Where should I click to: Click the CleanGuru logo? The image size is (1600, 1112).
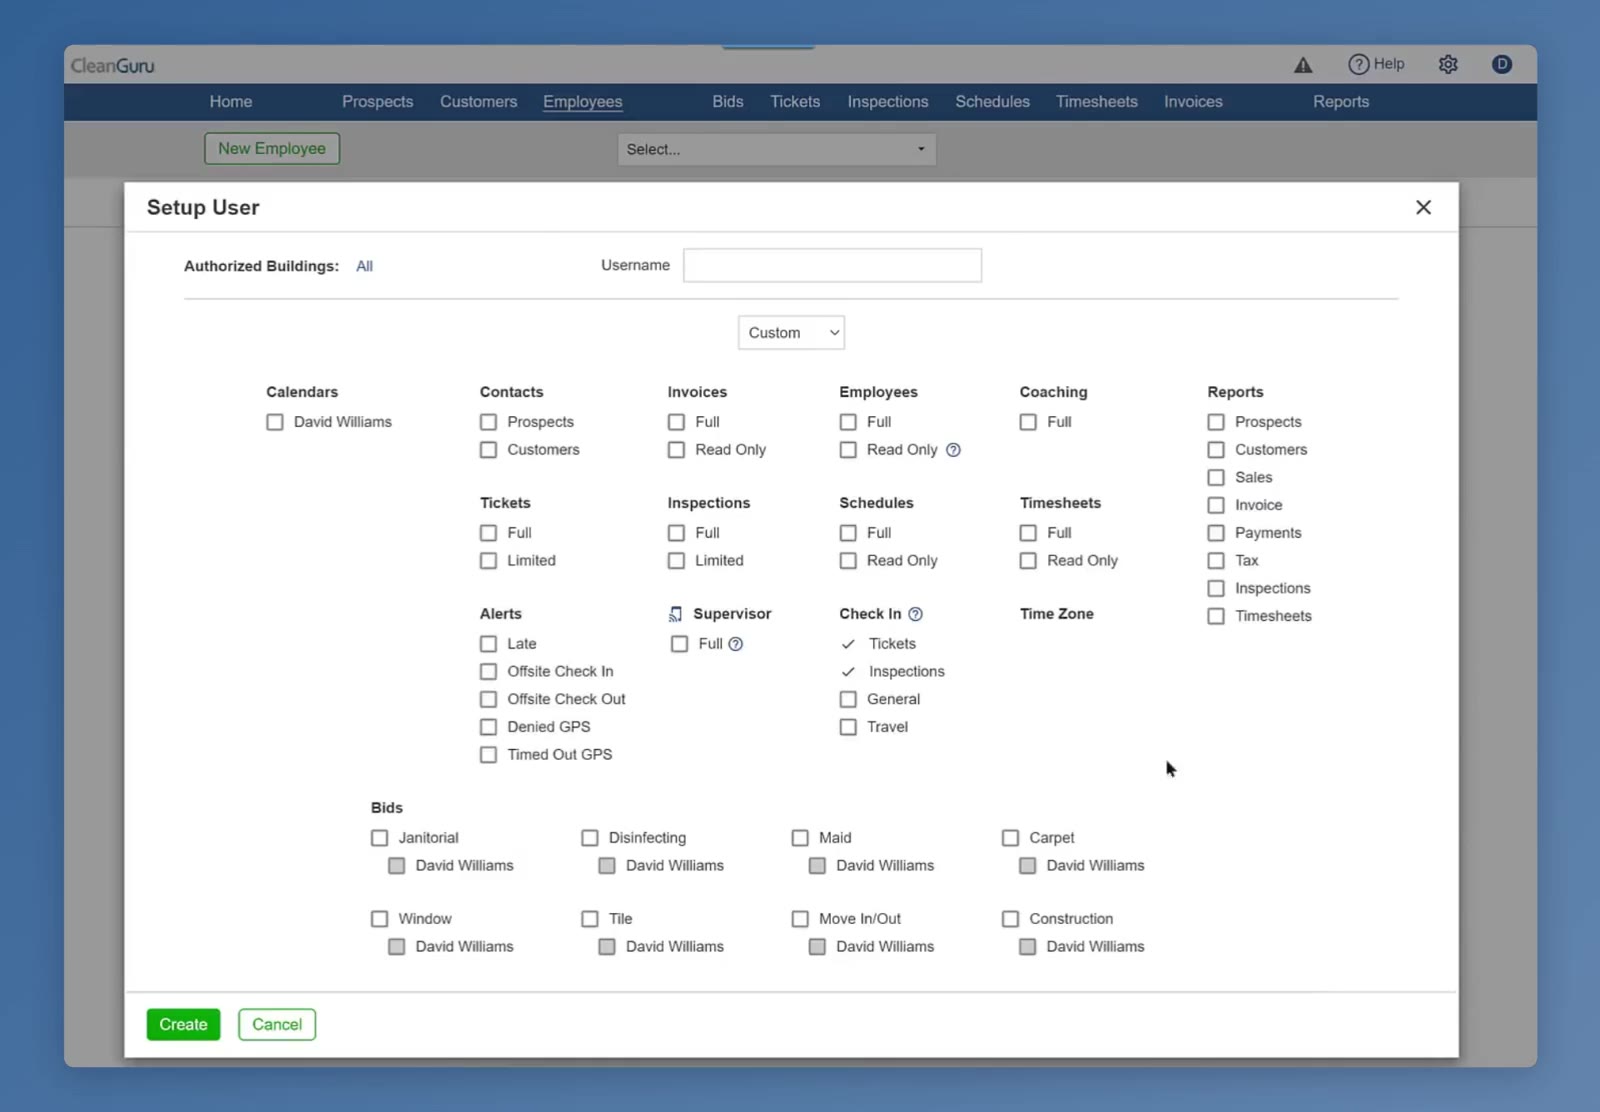[113, 66]
